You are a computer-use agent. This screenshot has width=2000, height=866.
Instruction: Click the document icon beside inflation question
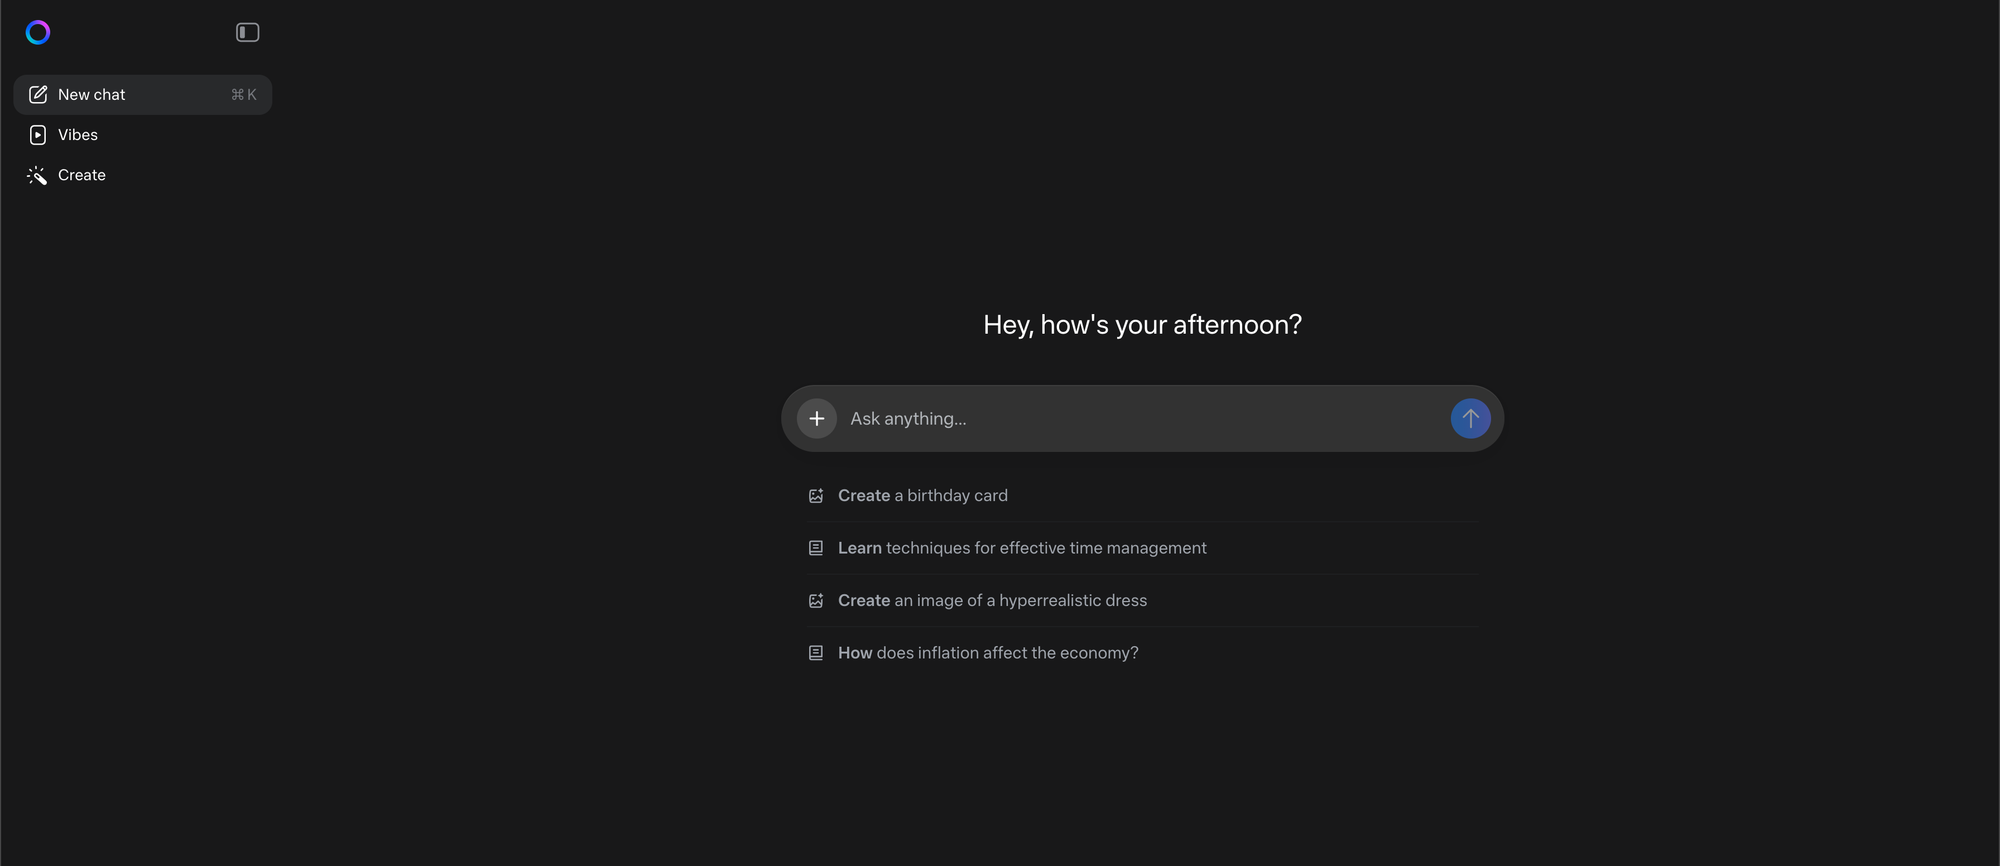tap(816, 653)
